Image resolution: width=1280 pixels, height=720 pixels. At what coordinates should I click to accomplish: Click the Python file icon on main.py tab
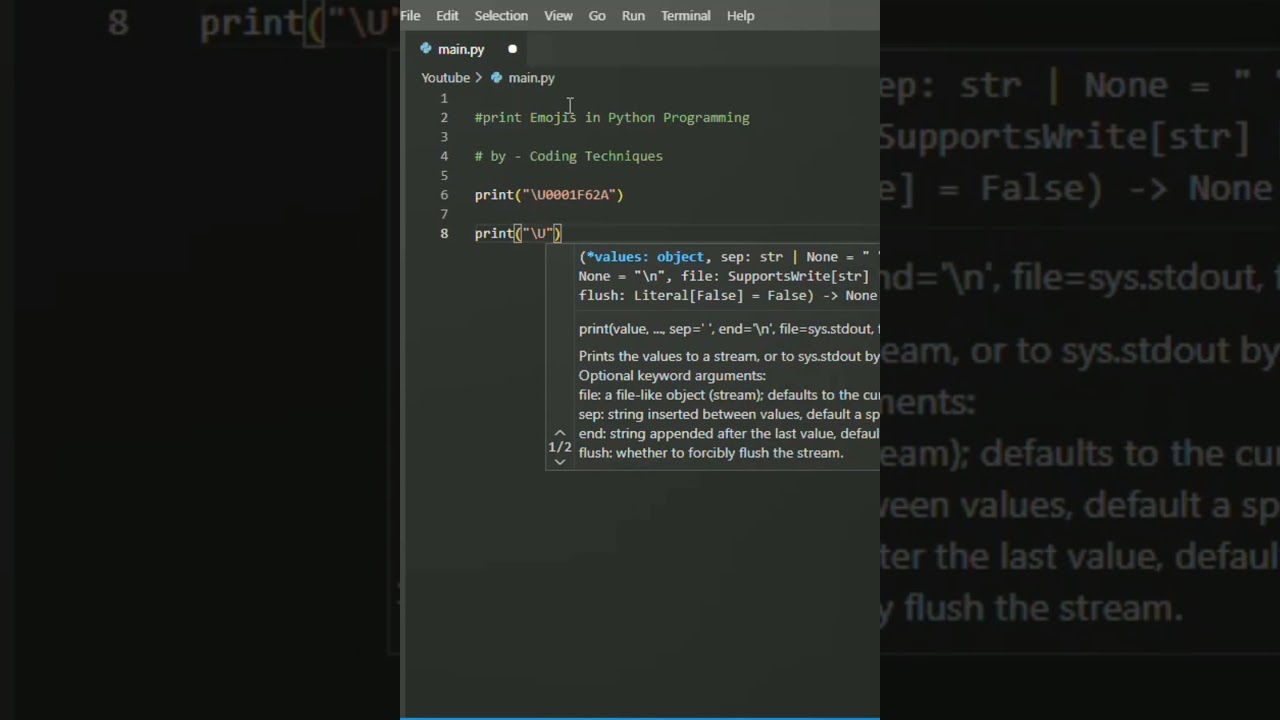pyautogui.click(x=426, y=49)
